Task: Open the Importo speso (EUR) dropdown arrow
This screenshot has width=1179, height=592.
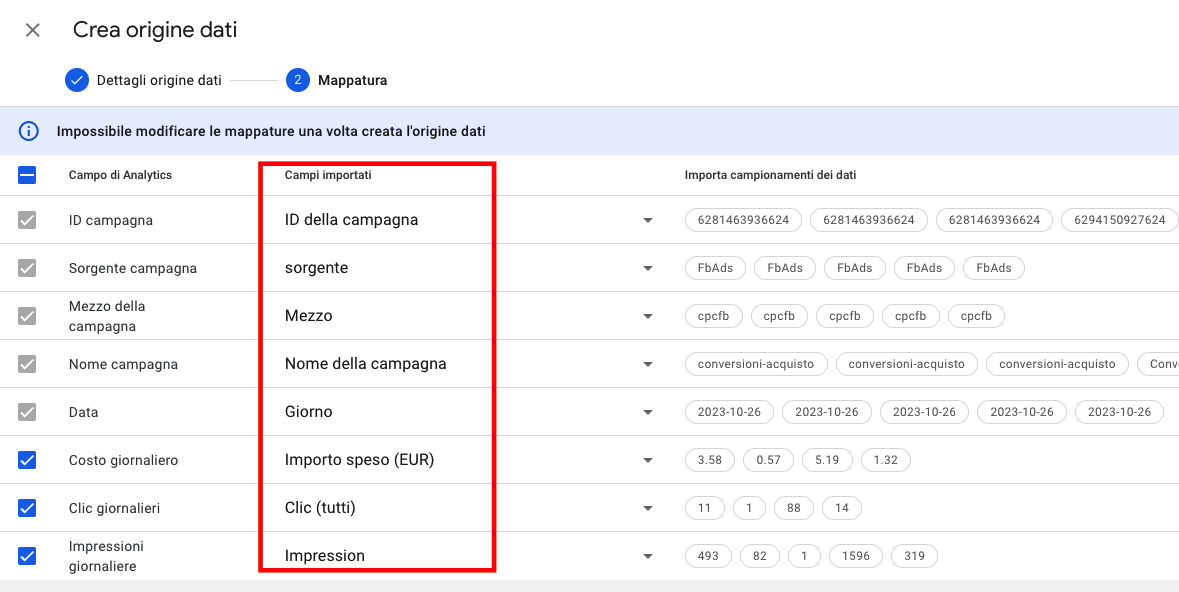Action: click(647, 460)
